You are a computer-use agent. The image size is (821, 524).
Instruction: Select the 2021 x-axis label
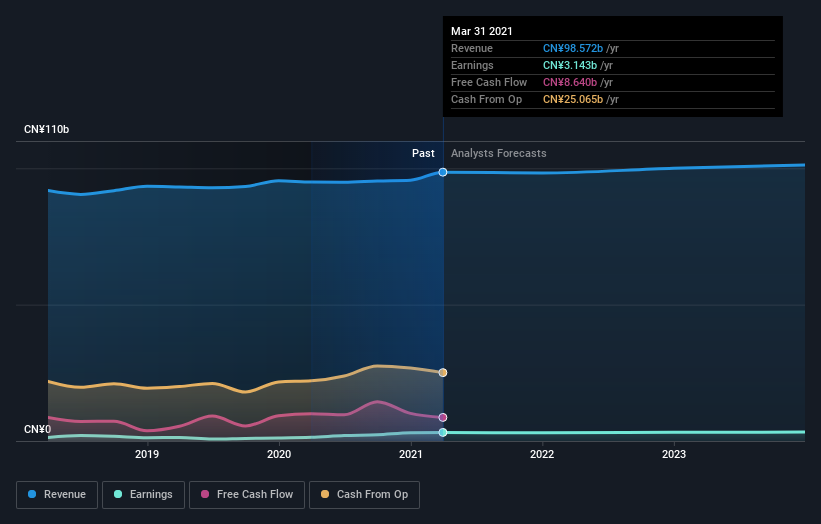pyautogui.click(x=410, y=454)
